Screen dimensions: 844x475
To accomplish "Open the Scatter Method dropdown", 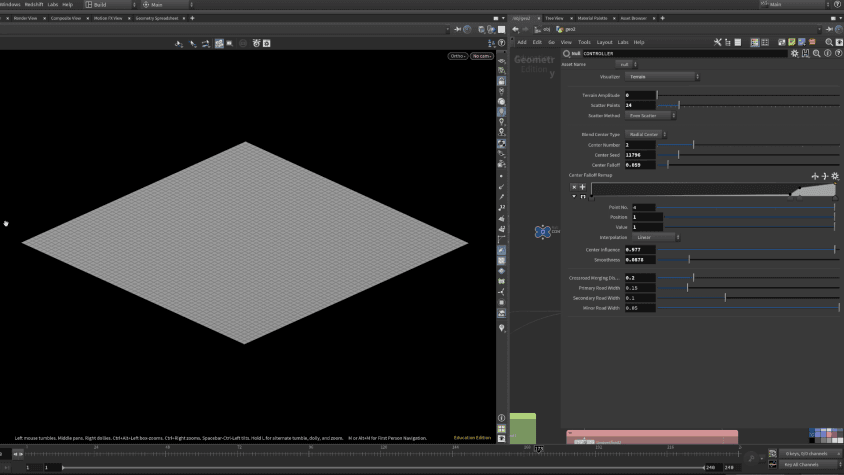I will (648, 115).
